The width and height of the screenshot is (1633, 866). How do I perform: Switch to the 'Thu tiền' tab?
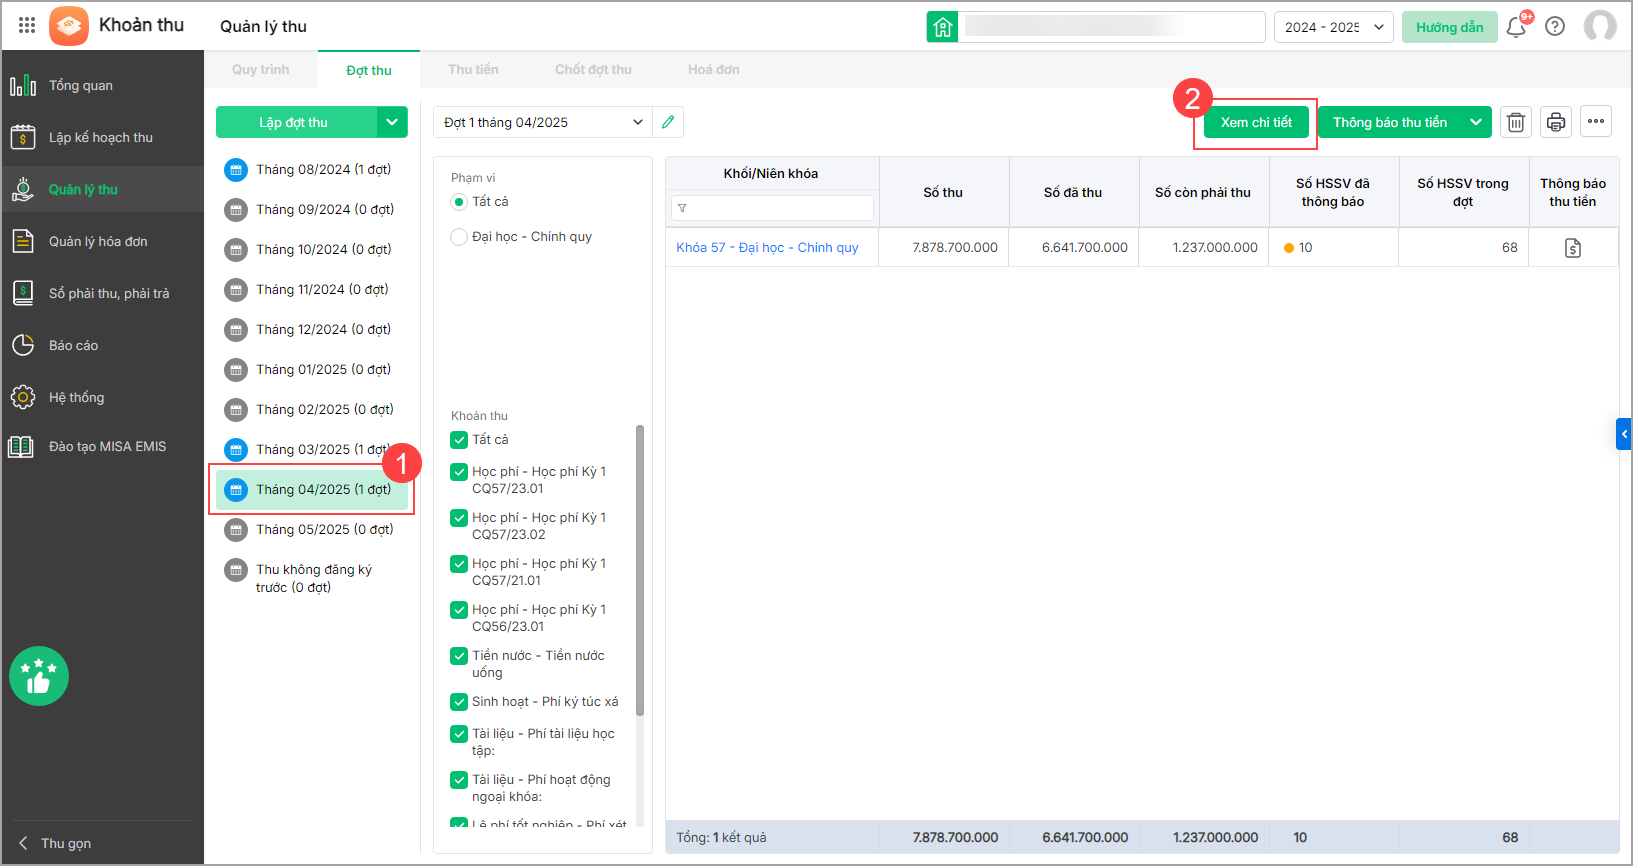click(x=473, y=70)
